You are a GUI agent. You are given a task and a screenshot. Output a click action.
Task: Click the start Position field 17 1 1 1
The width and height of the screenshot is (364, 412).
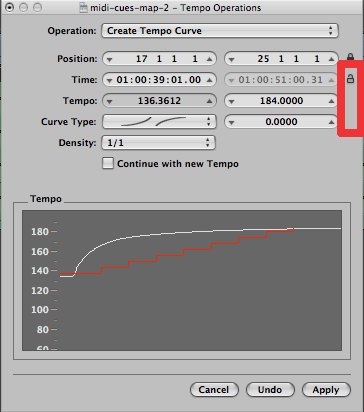click(159, 59)
